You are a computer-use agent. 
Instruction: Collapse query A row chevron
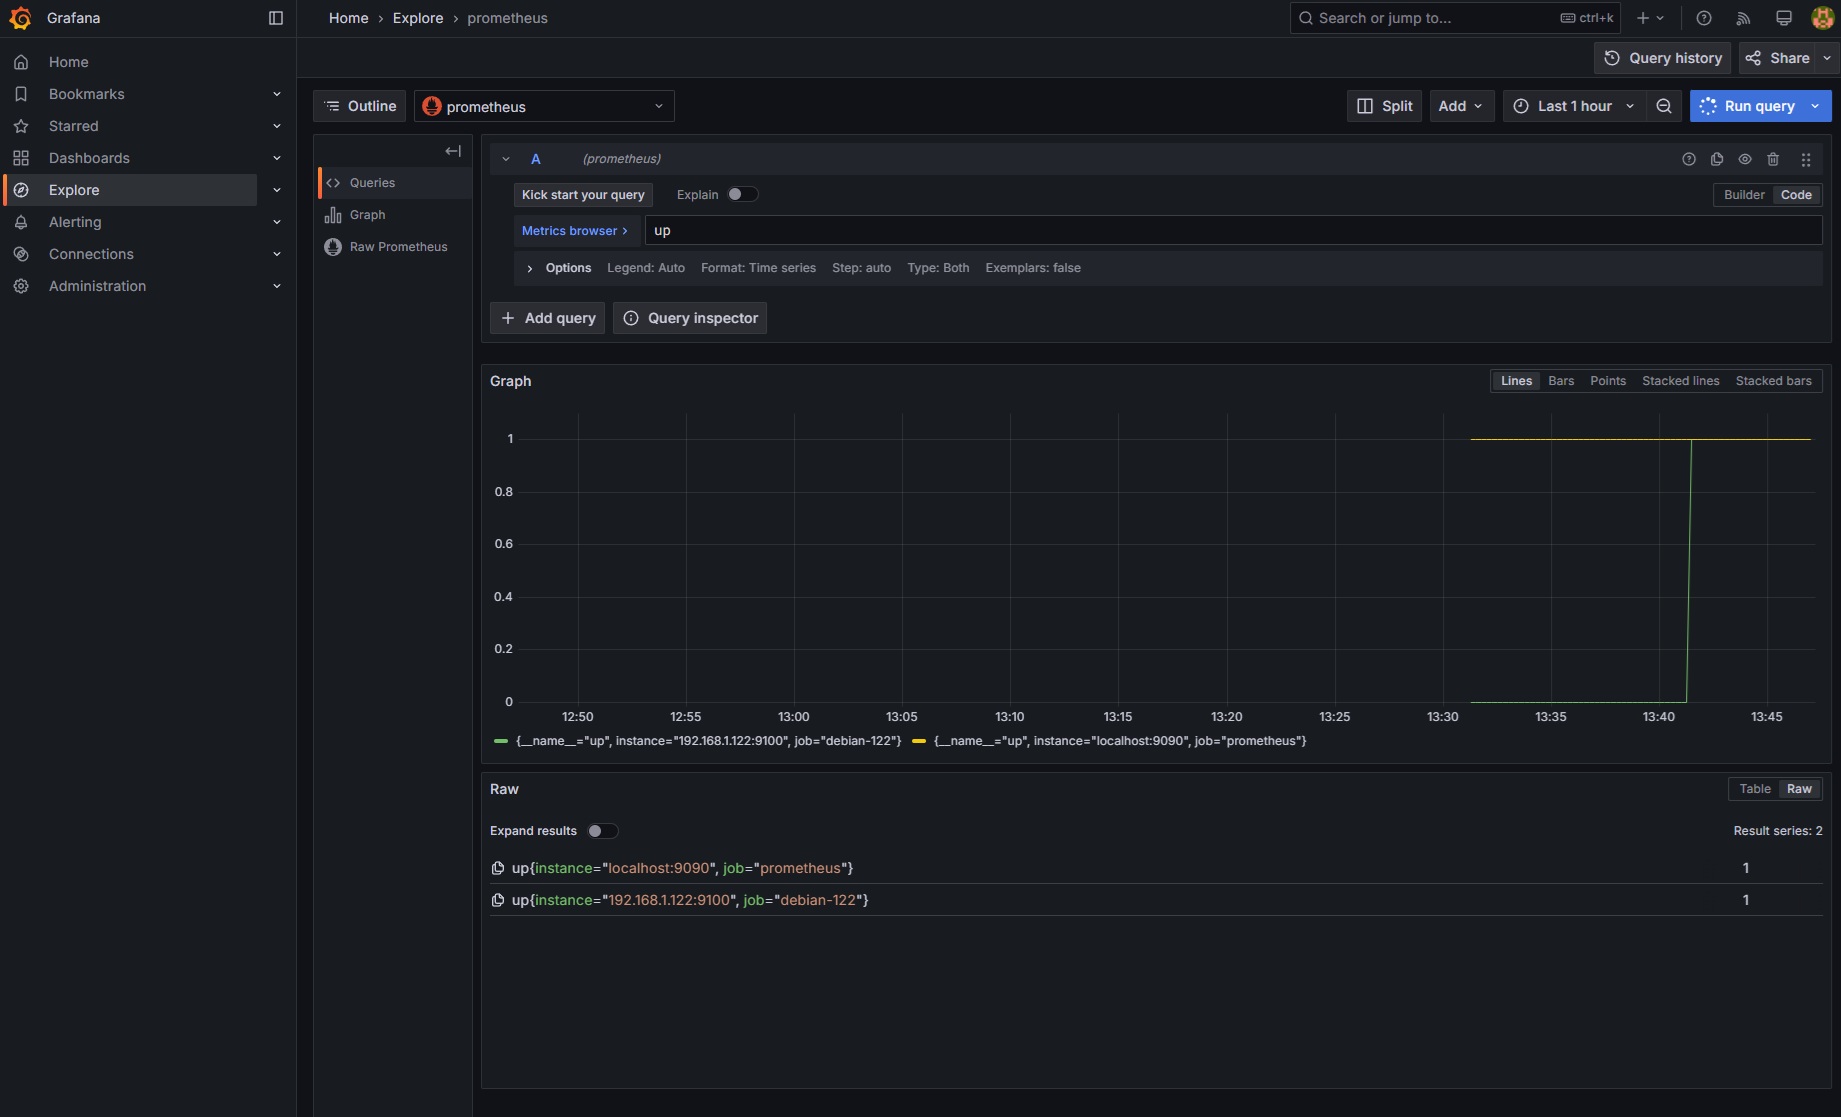click(x=506, y=159)
